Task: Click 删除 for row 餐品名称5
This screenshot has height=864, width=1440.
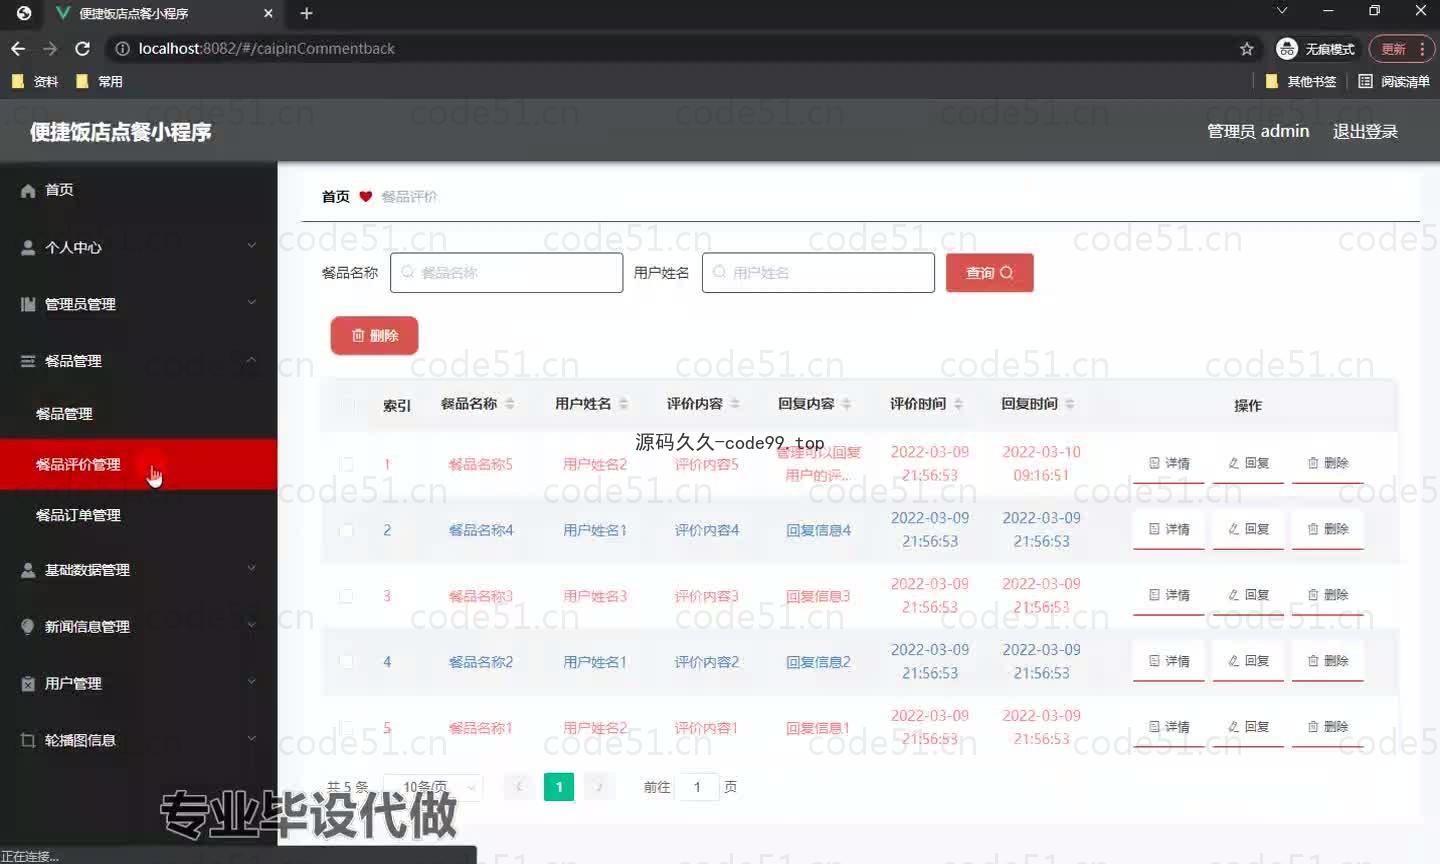Action: tap(1328, 464)
